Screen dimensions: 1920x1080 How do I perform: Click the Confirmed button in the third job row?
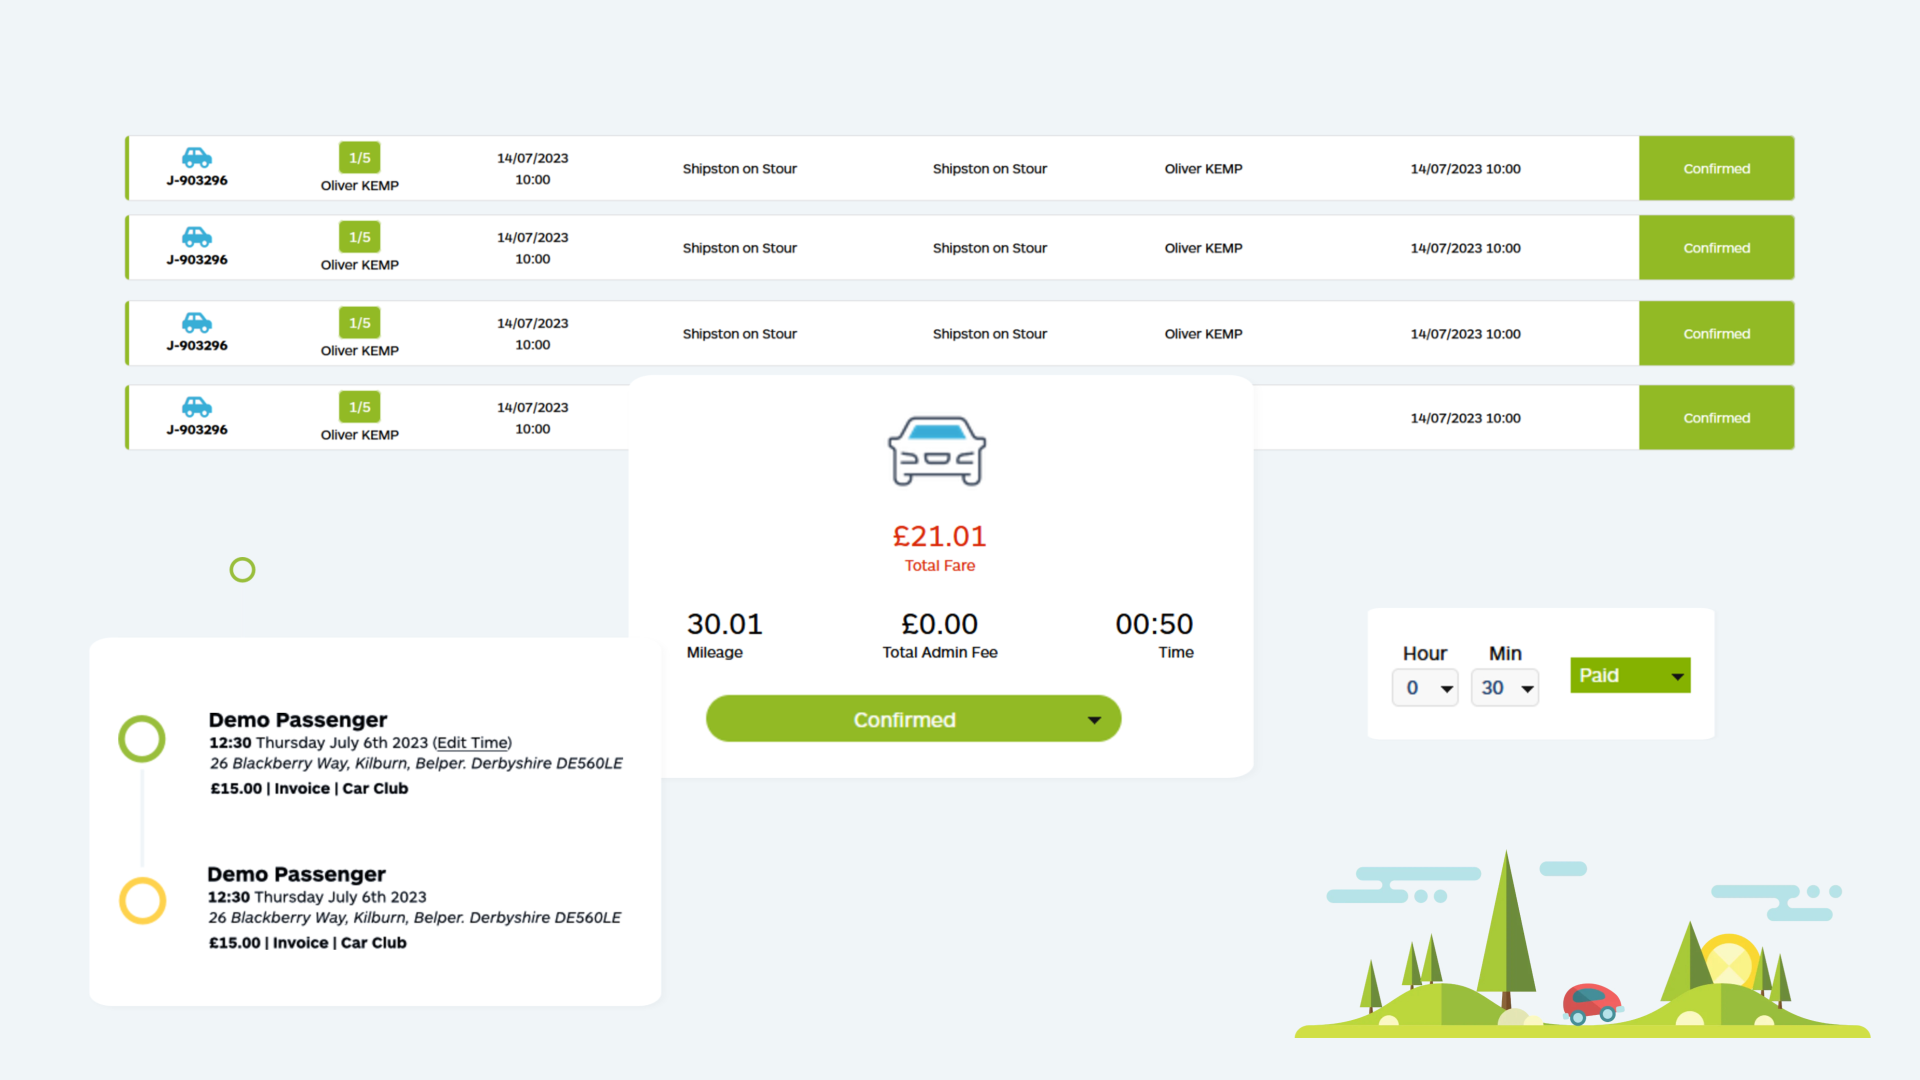(x=1716, y=333)
